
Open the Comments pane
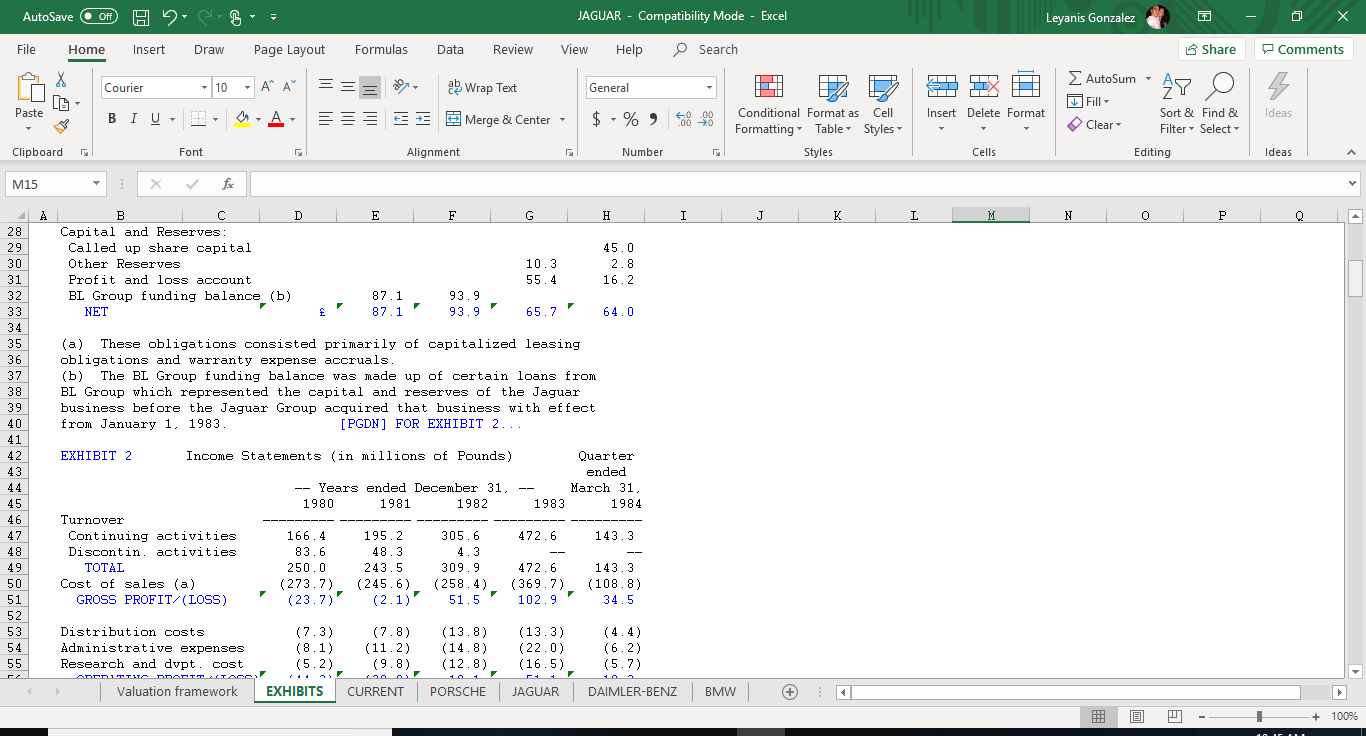[x=1304, y=49]
